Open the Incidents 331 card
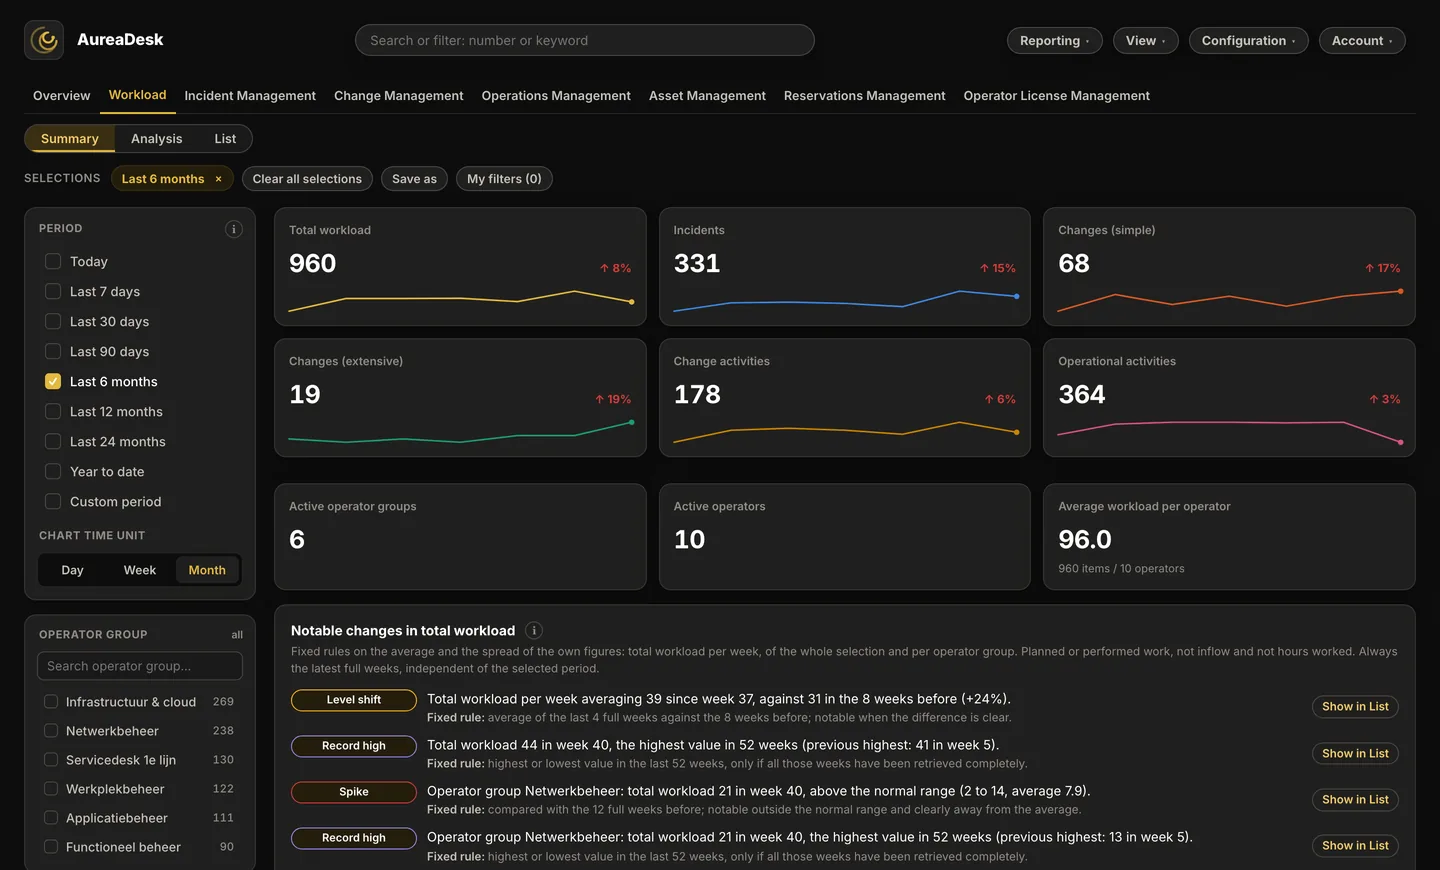 tap(845, 267)
